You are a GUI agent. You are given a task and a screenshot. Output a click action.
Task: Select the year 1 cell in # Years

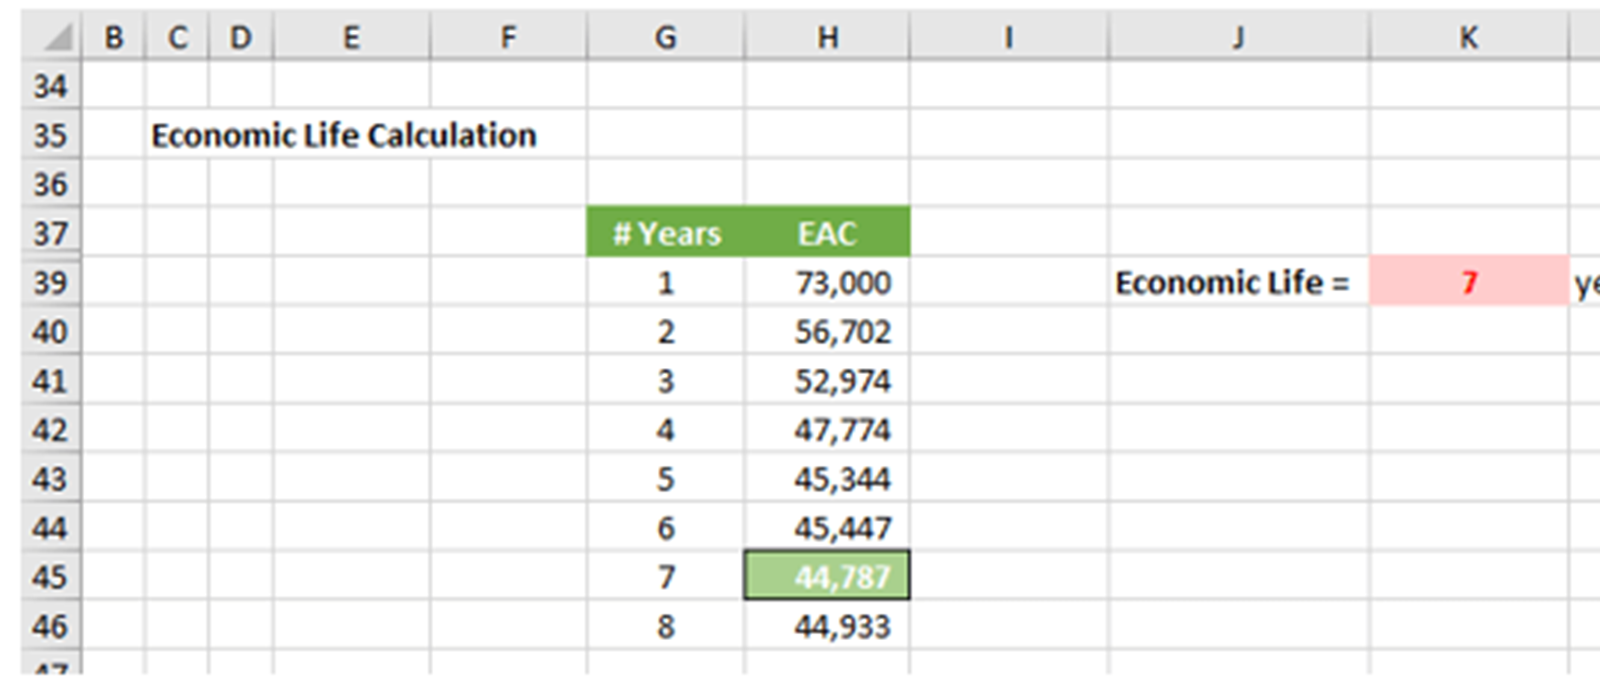pyautogui.click(x=666, y=283)
